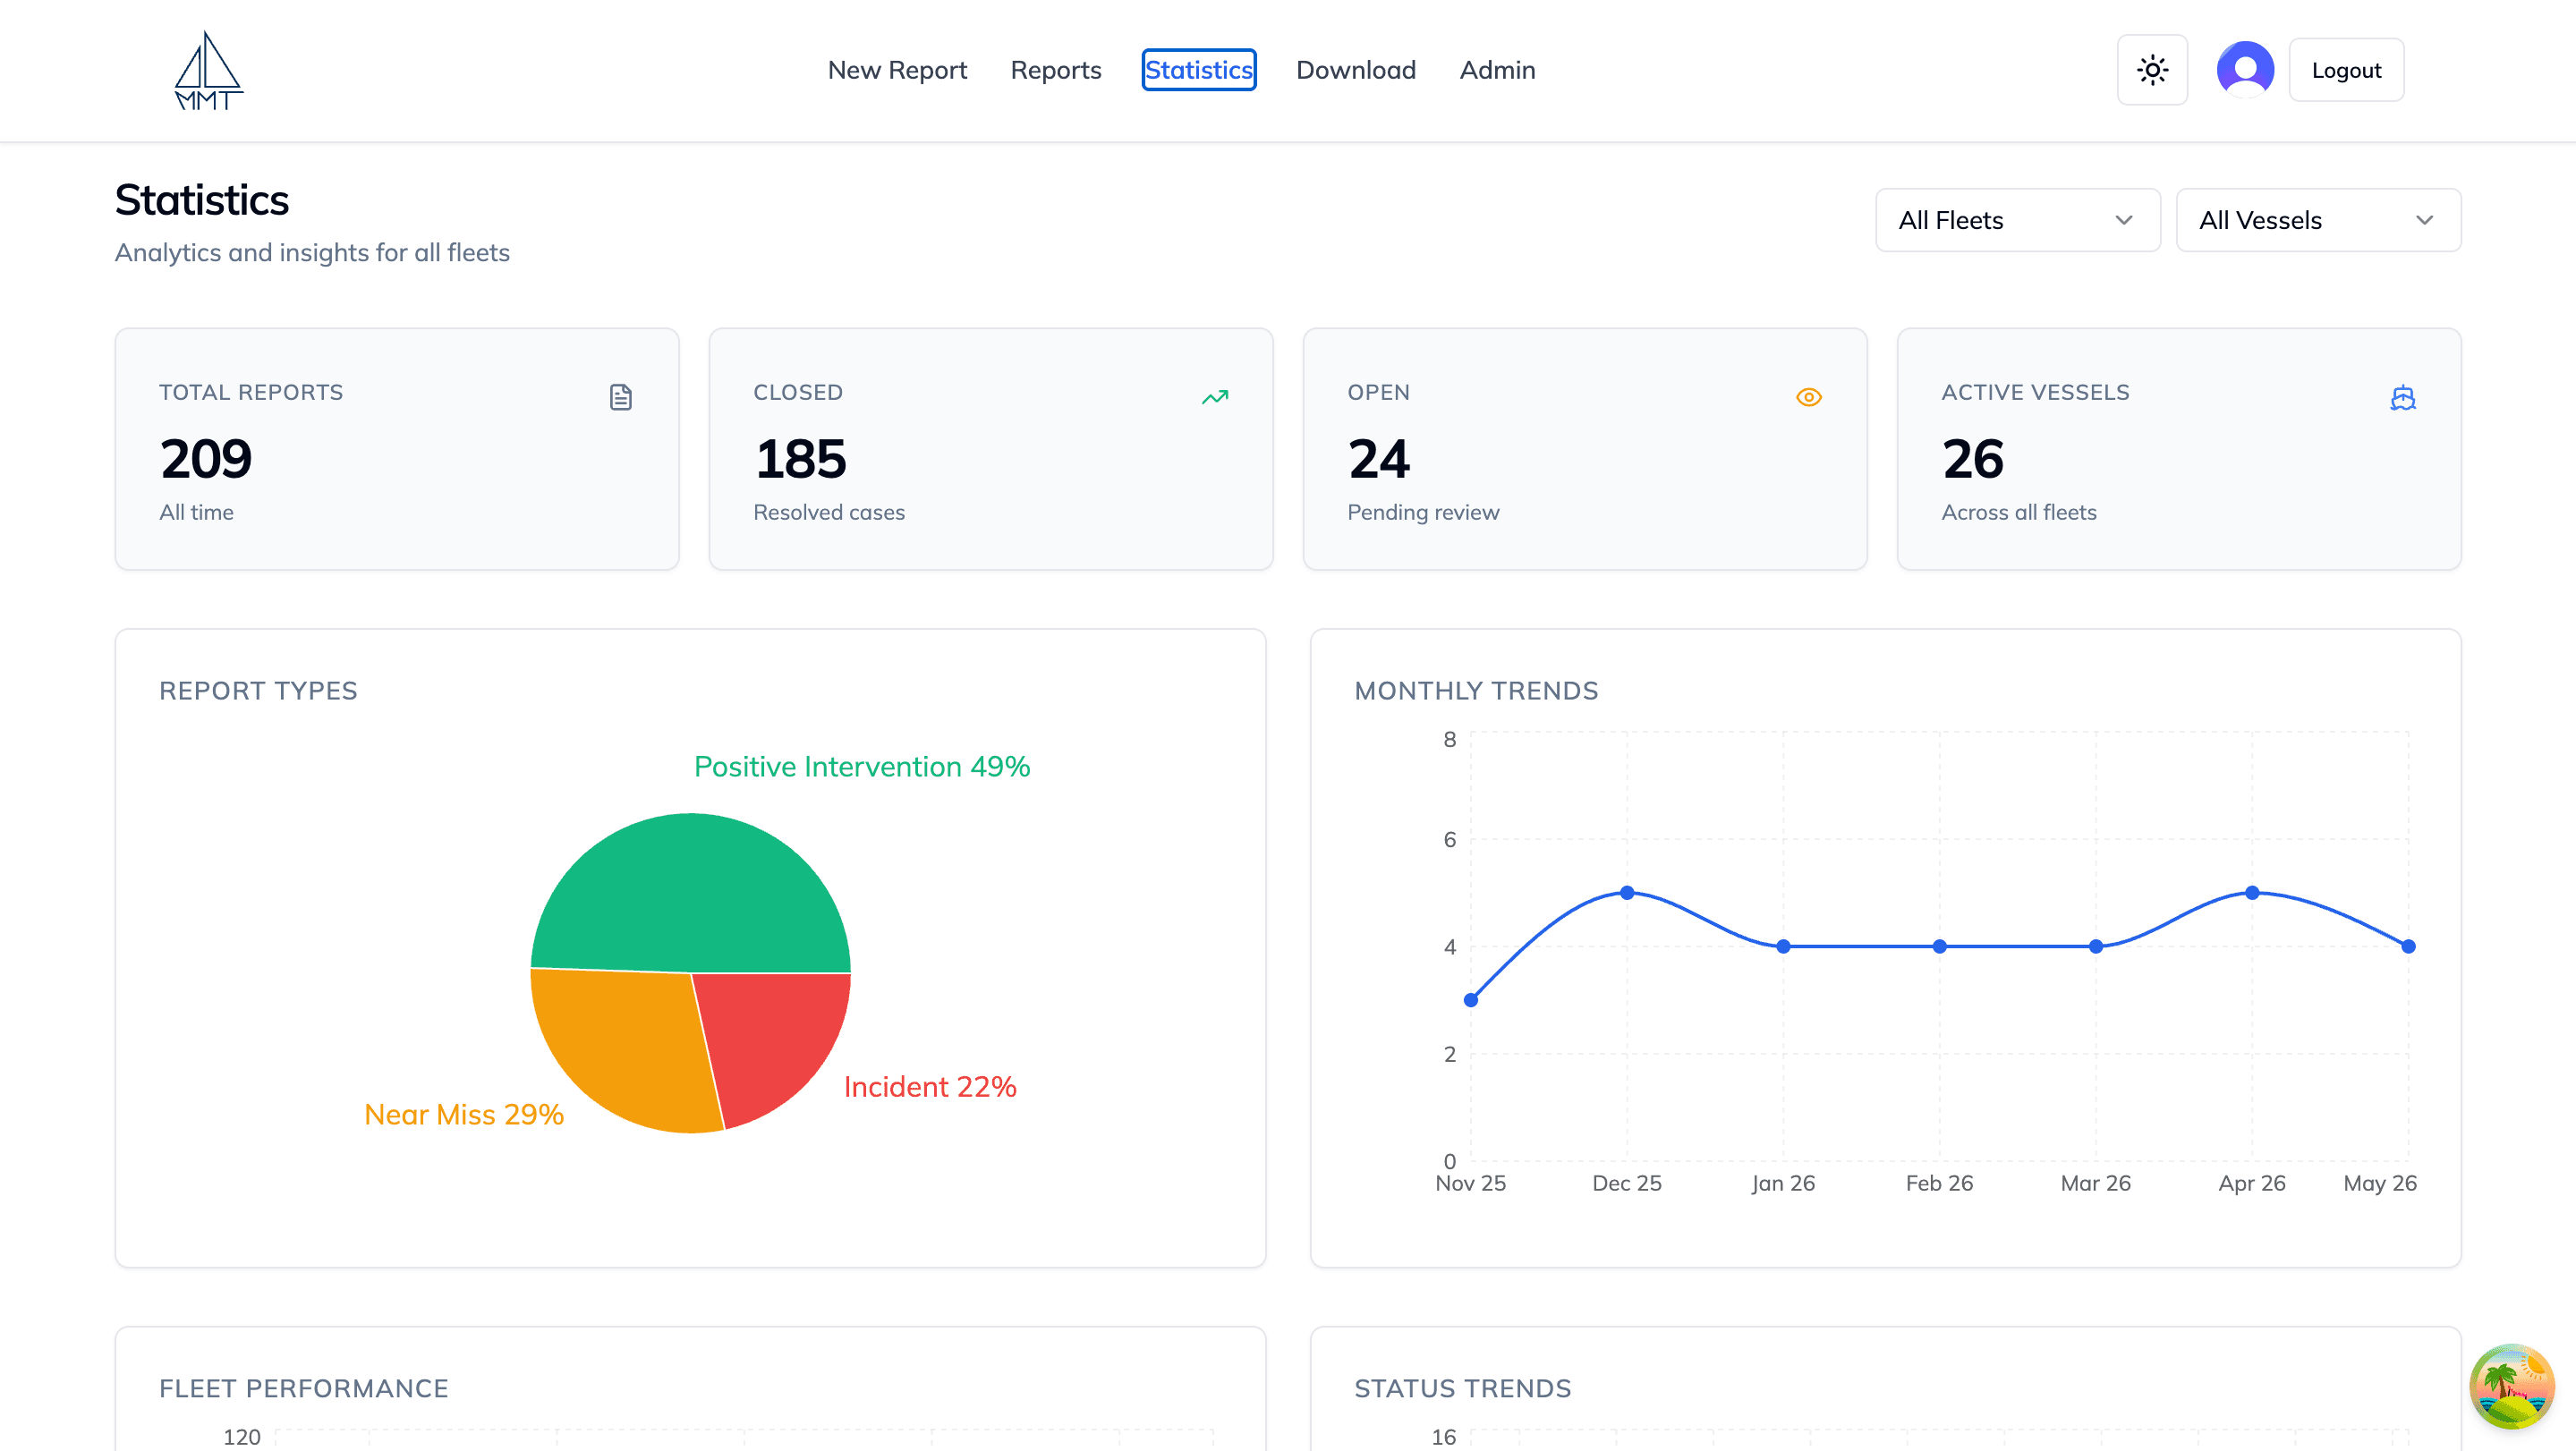Click the Nov 25 data point on trend line
Image resolution: width=2576 pixels, height=1451 pixels.
pos(1471,1000)
